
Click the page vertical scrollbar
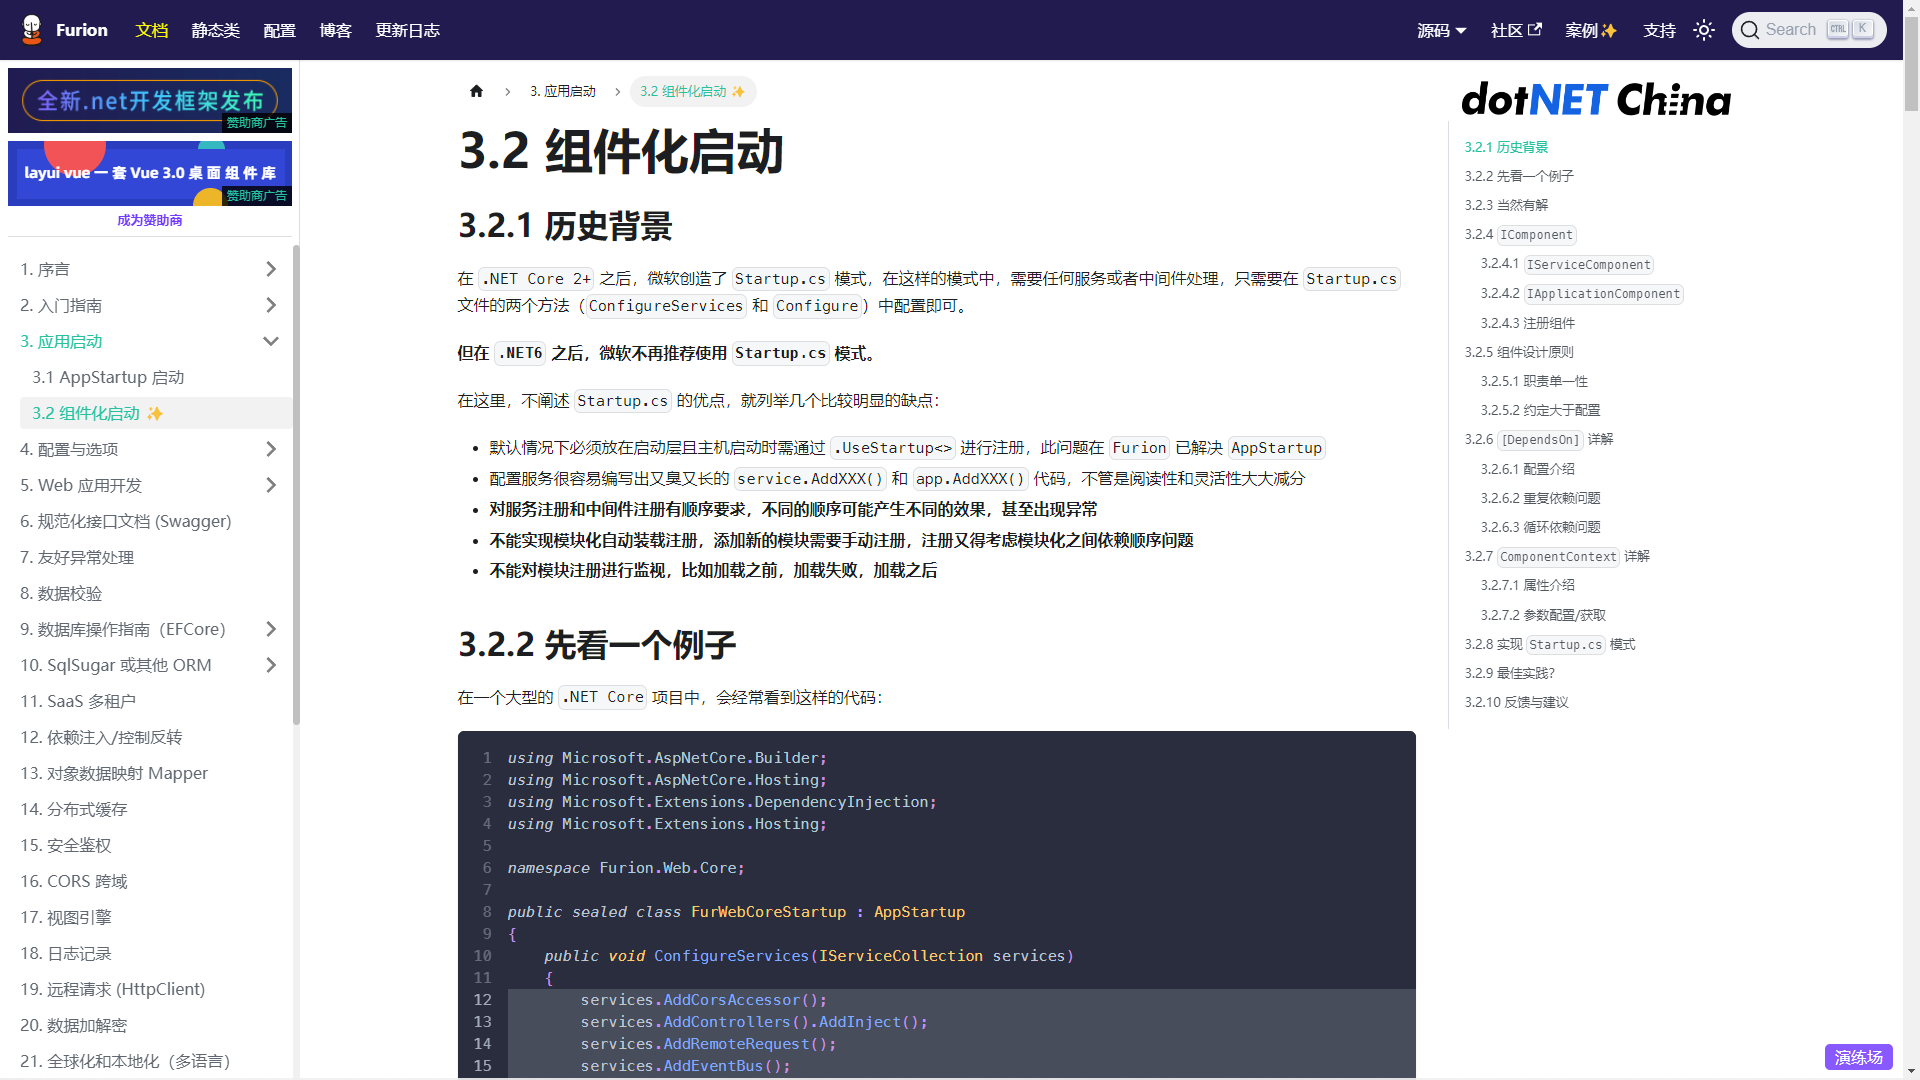pos(1911,65)
